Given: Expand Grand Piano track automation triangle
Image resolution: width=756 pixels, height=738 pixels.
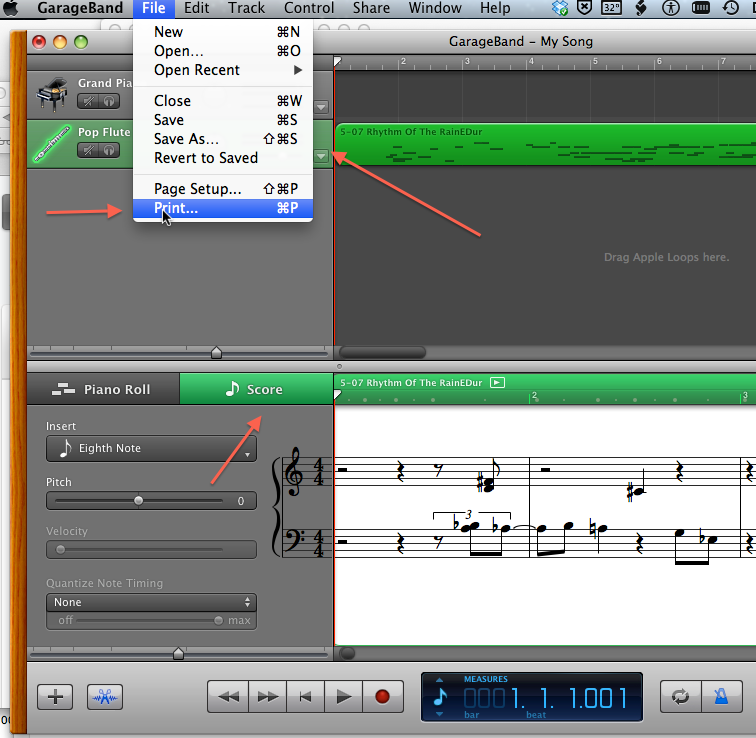Looking at the screenshot, I should (322, 107).
